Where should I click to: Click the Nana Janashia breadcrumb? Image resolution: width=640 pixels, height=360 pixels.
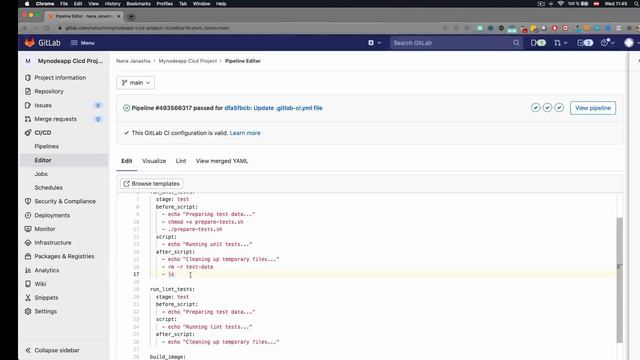point(133,61)
